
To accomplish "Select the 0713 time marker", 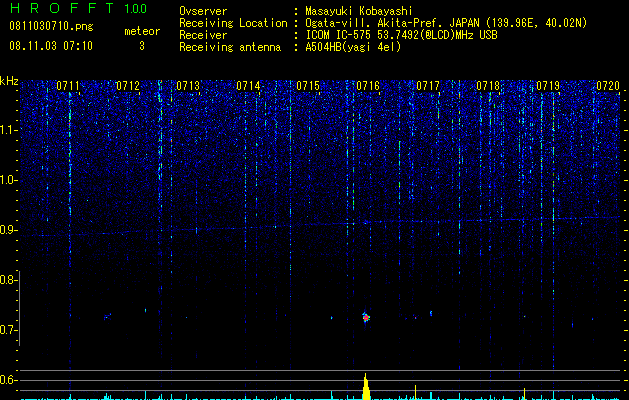I will 188,86.
